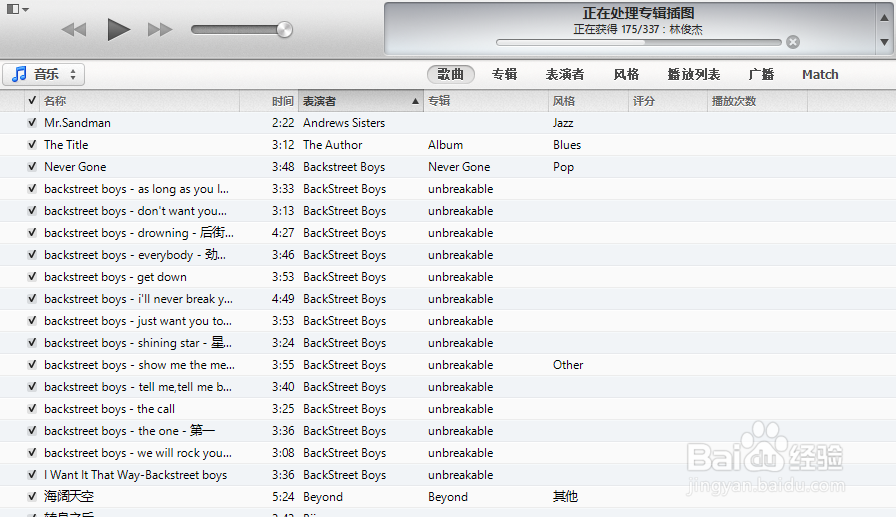This screenshot has height=517, width=896.
Task: Switch to the 广播 tab
Action: click(762, 74)
